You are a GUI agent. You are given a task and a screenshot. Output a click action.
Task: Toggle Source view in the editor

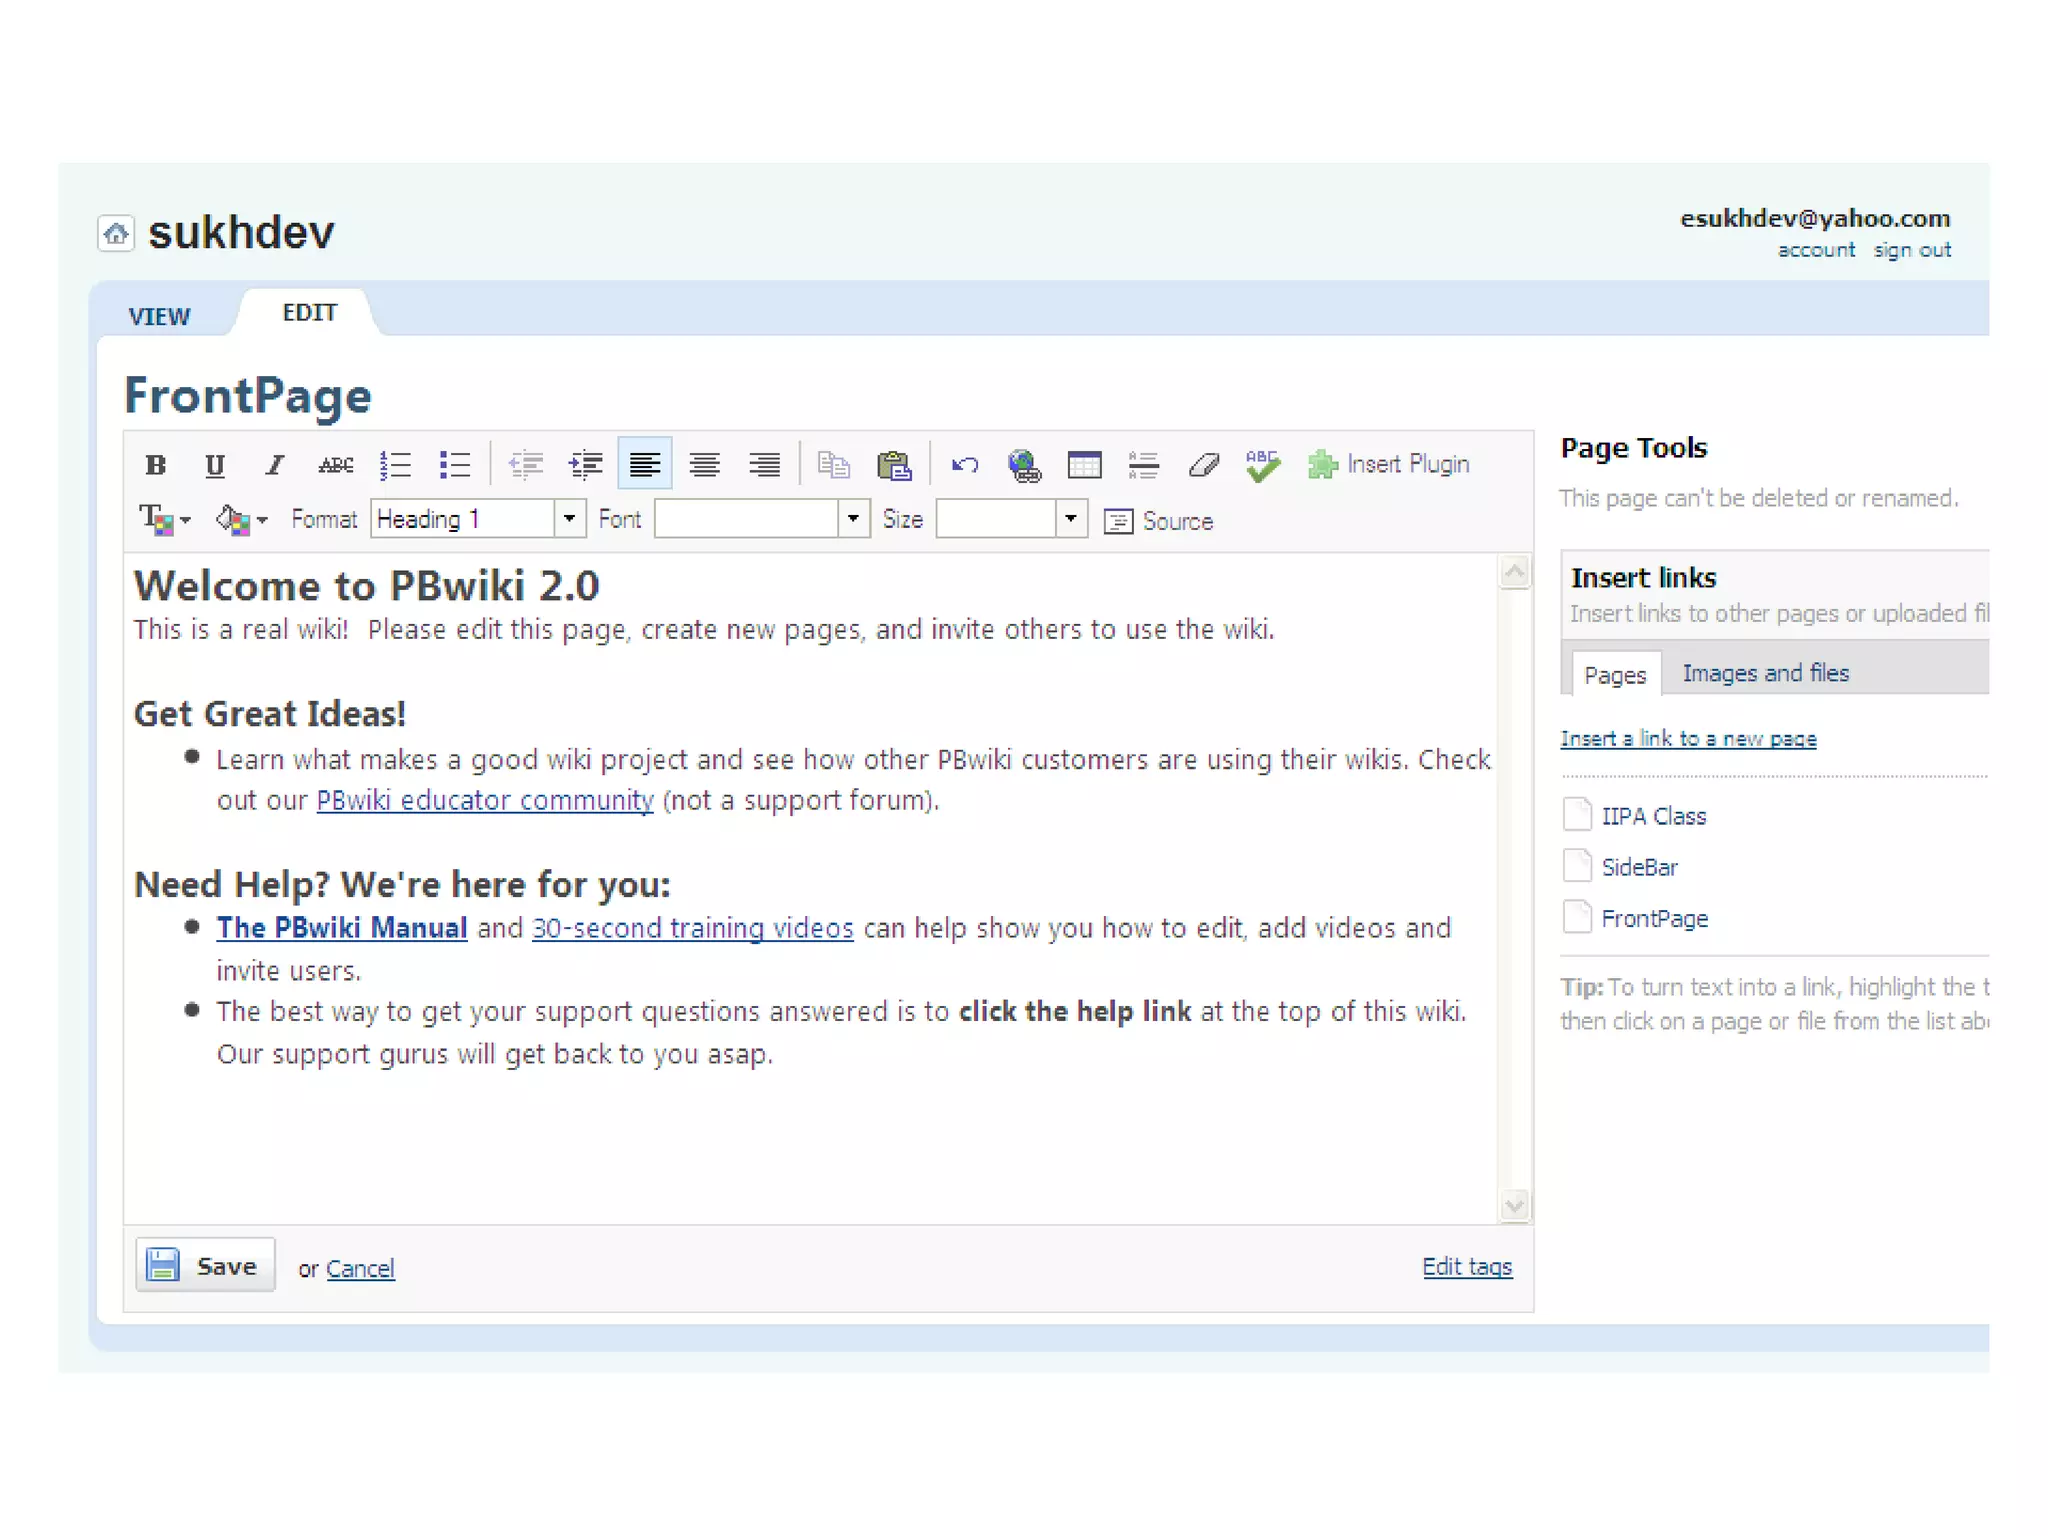click(x=1159, y=521)
